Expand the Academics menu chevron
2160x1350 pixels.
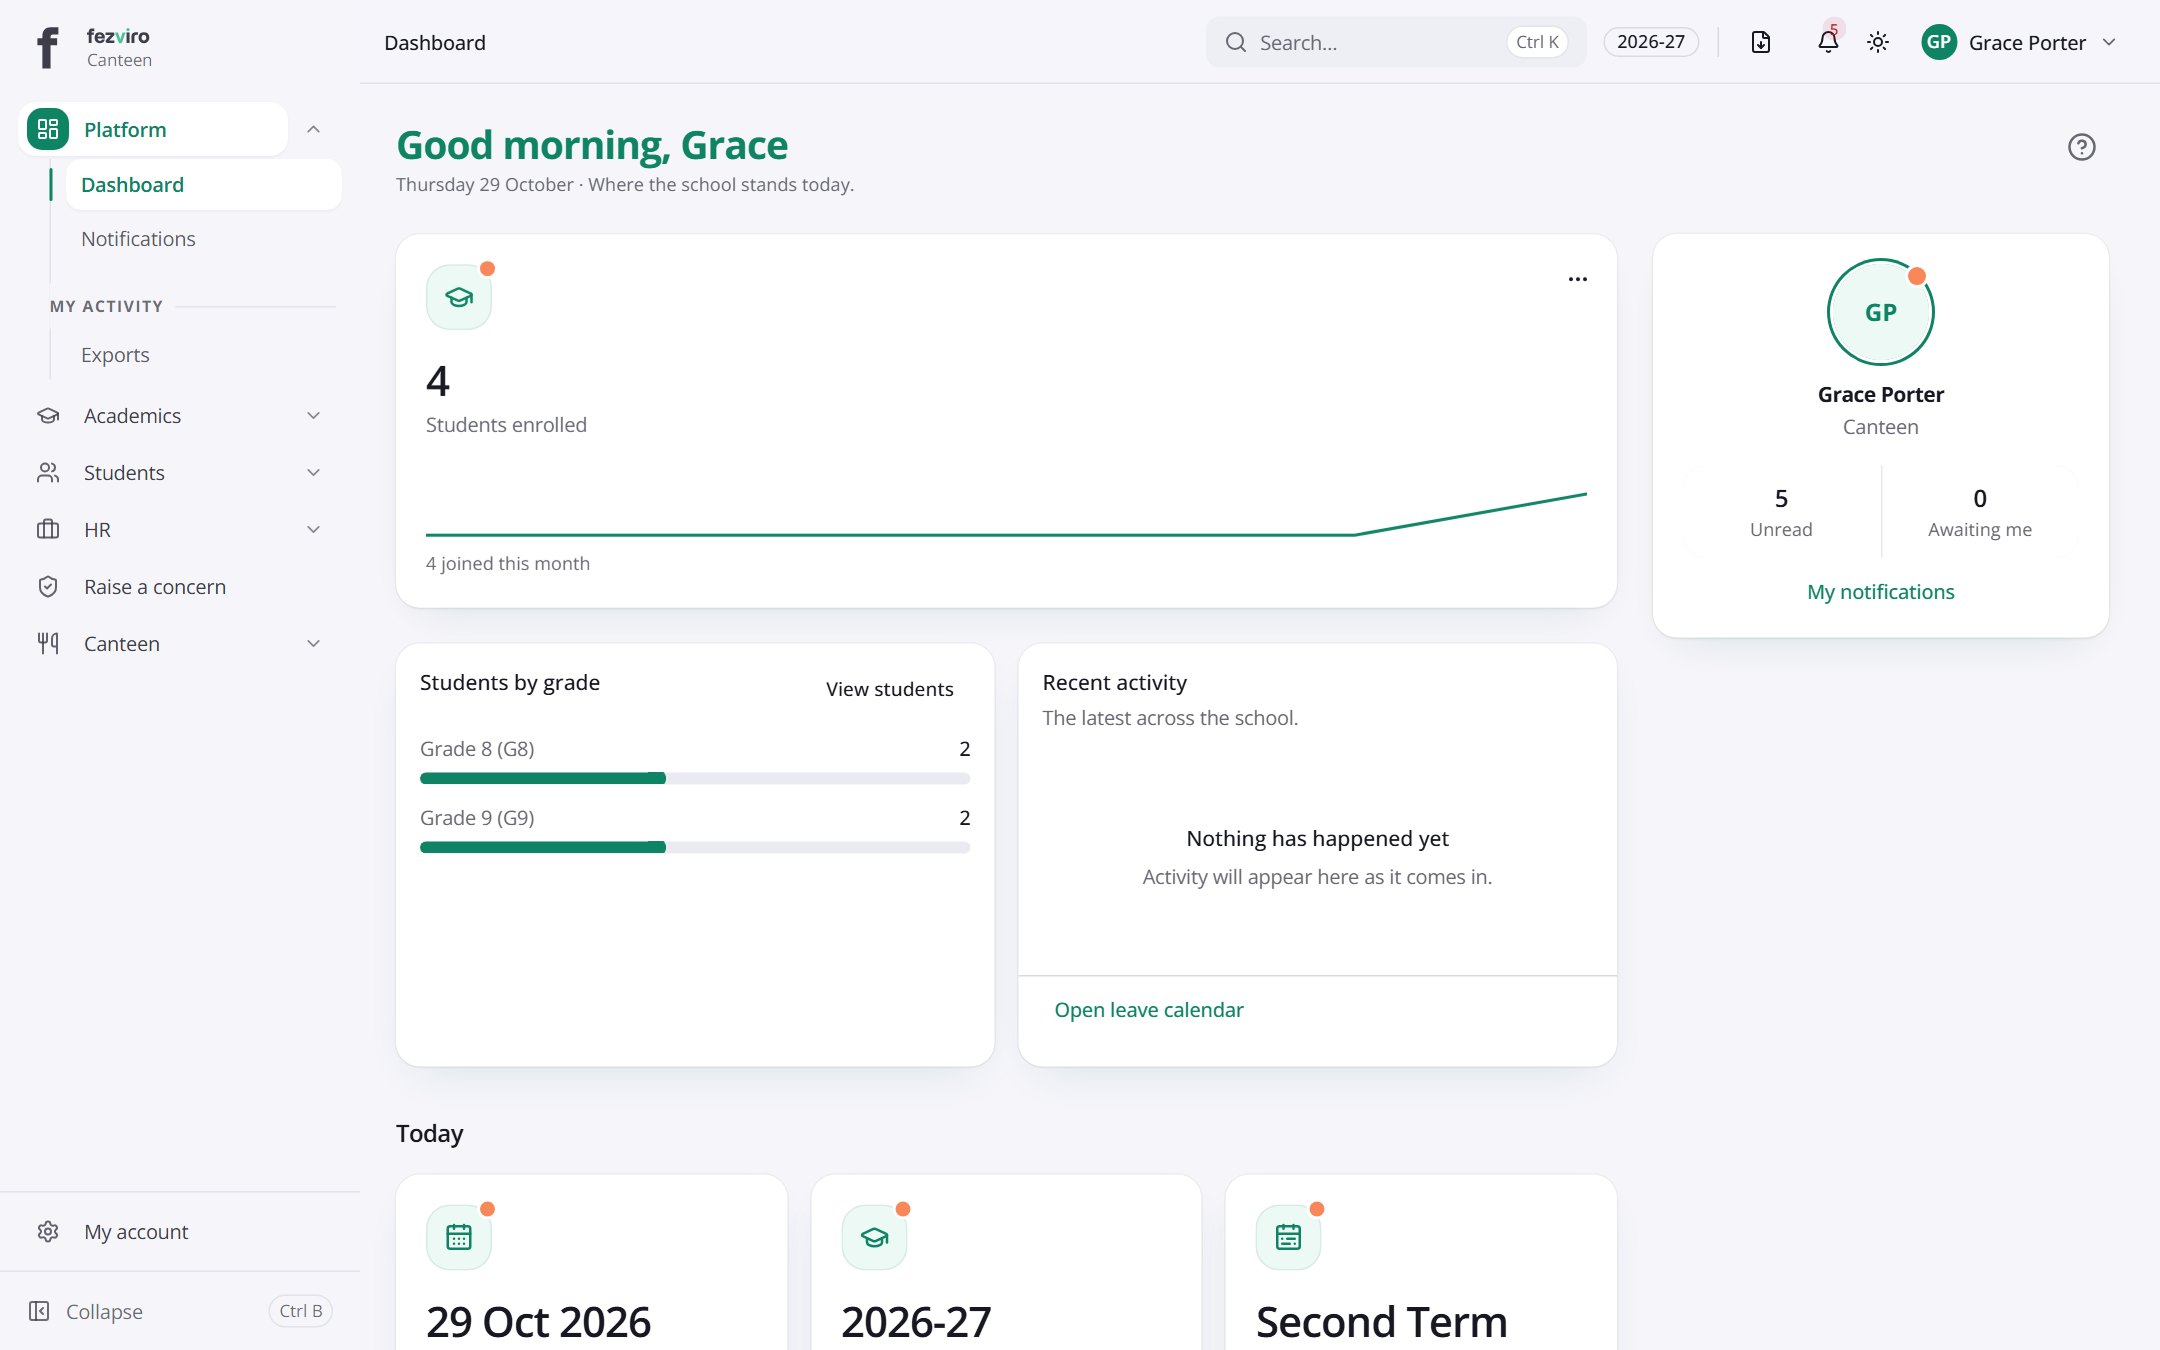click(313, 416)
